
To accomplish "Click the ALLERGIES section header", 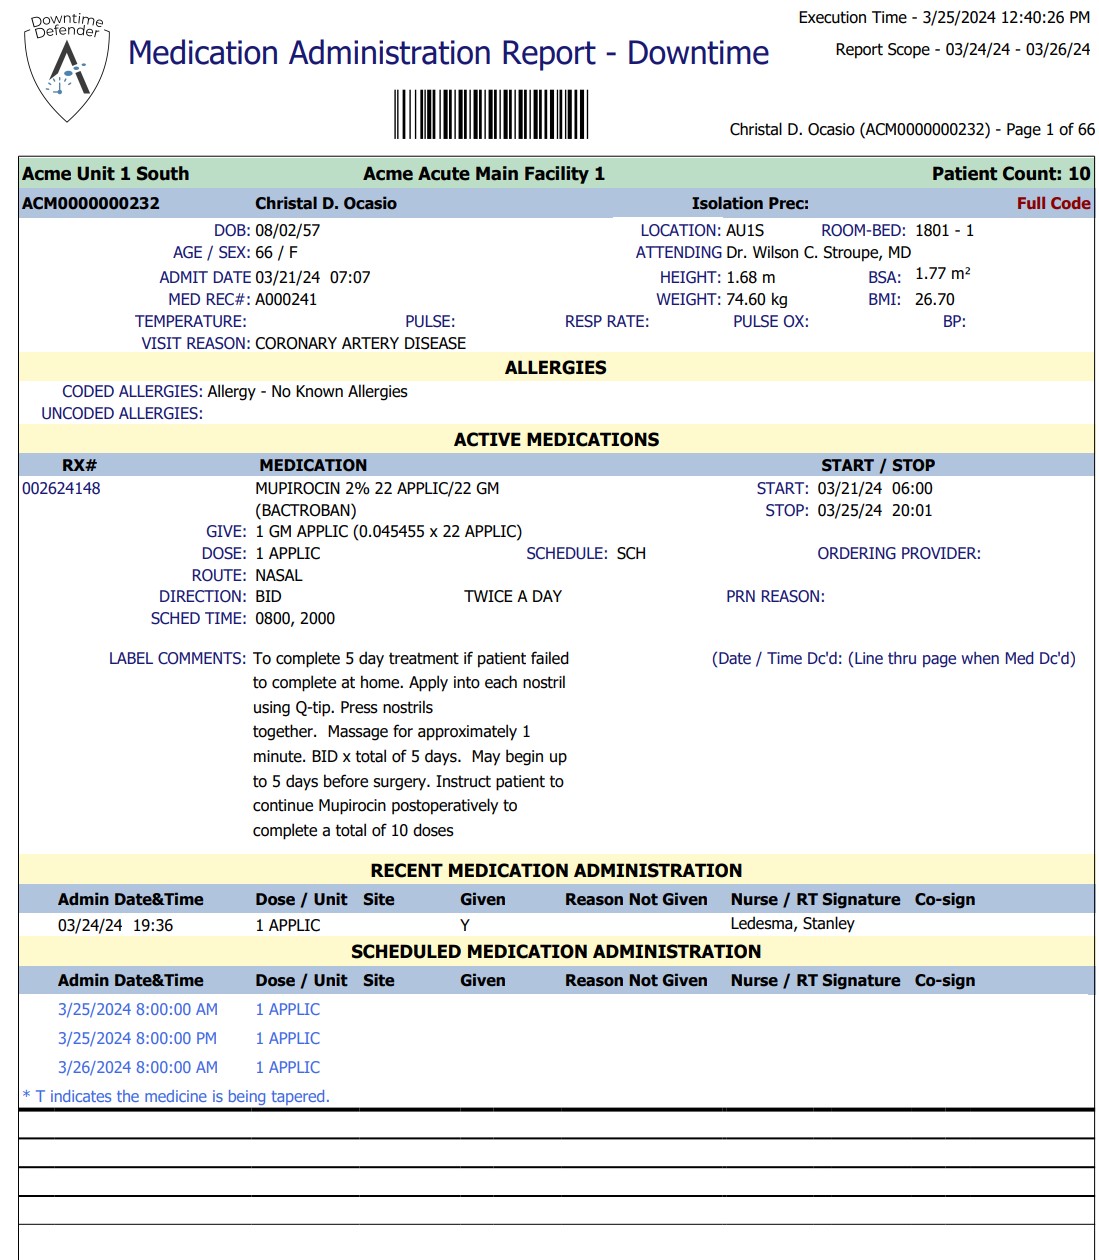I will pyautogui.click(x=555, y=368).
